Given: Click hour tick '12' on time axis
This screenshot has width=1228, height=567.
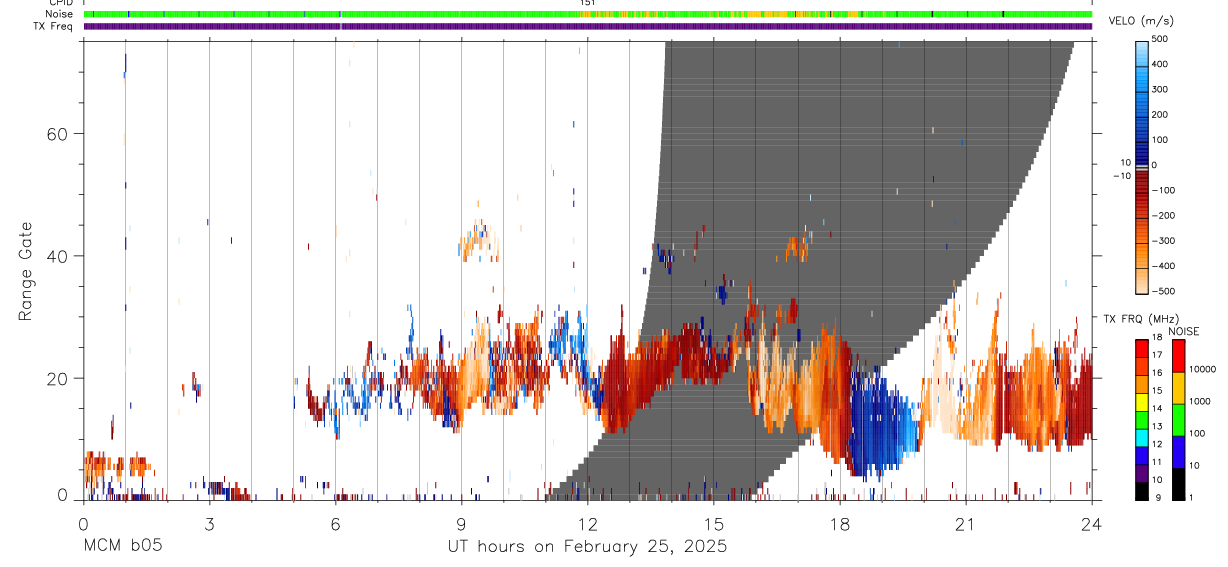Looking at the screenshot, I should 587,523.
